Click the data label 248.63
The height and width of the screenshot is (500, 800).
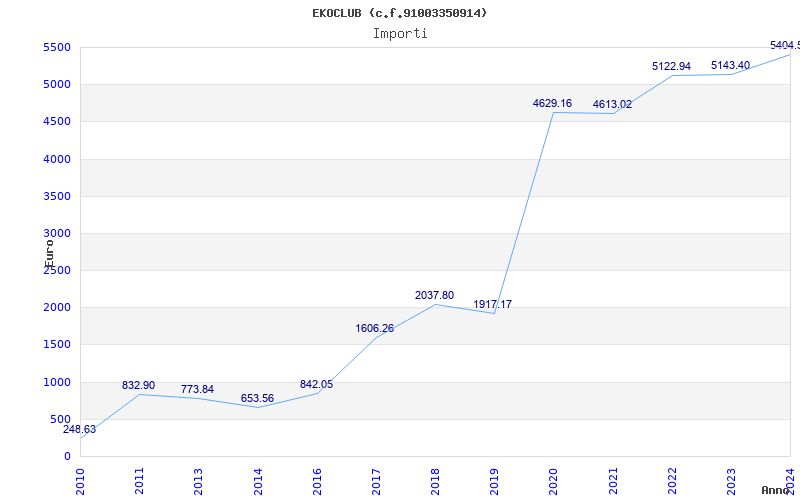79,430
